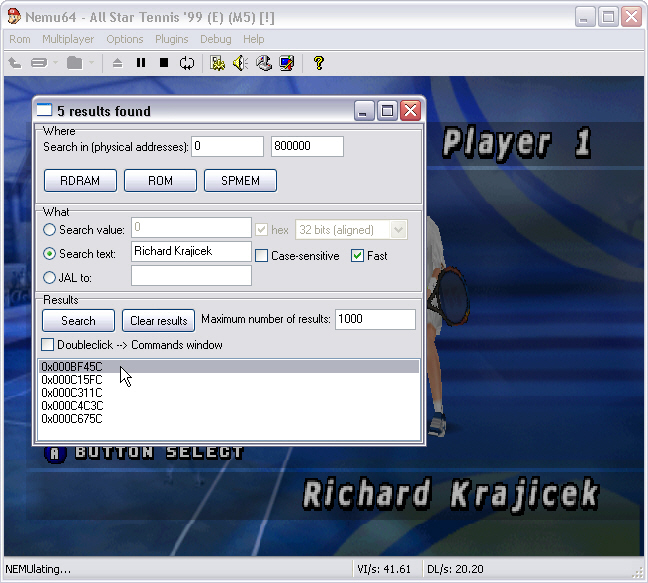This screenshot has height=583, width=648.
Task: Select result 0x000C4C3C
Action: tap(229, 406)
